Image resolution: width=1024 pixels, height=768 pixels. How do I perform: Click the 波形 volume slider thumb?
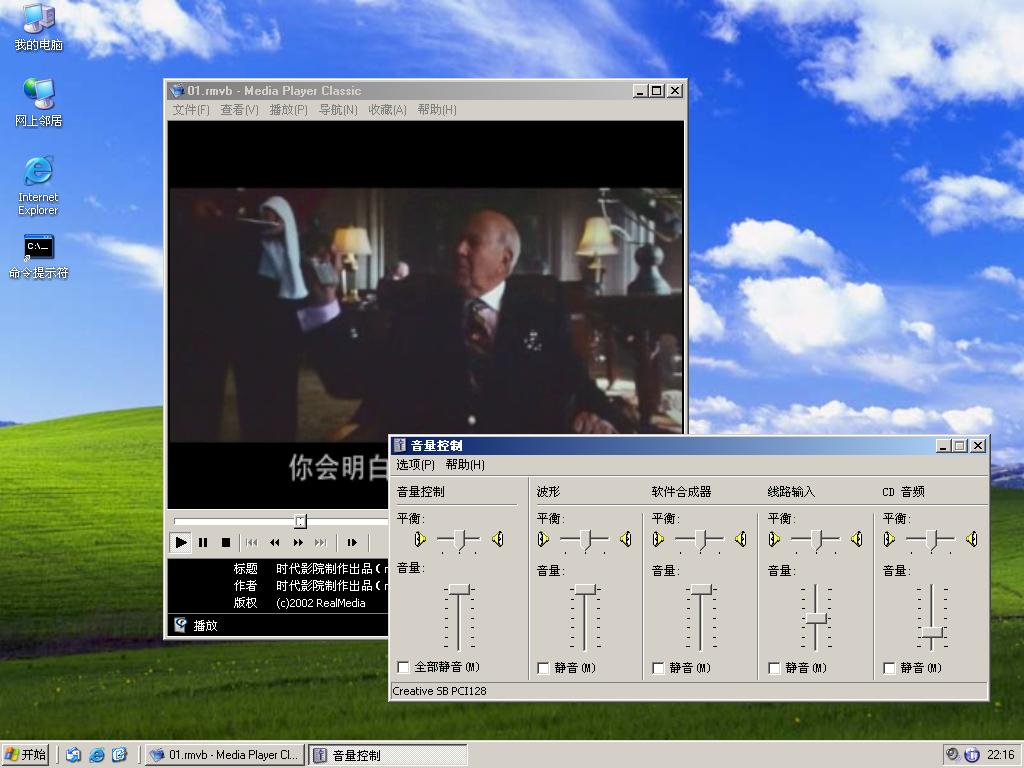click(584, 589)
